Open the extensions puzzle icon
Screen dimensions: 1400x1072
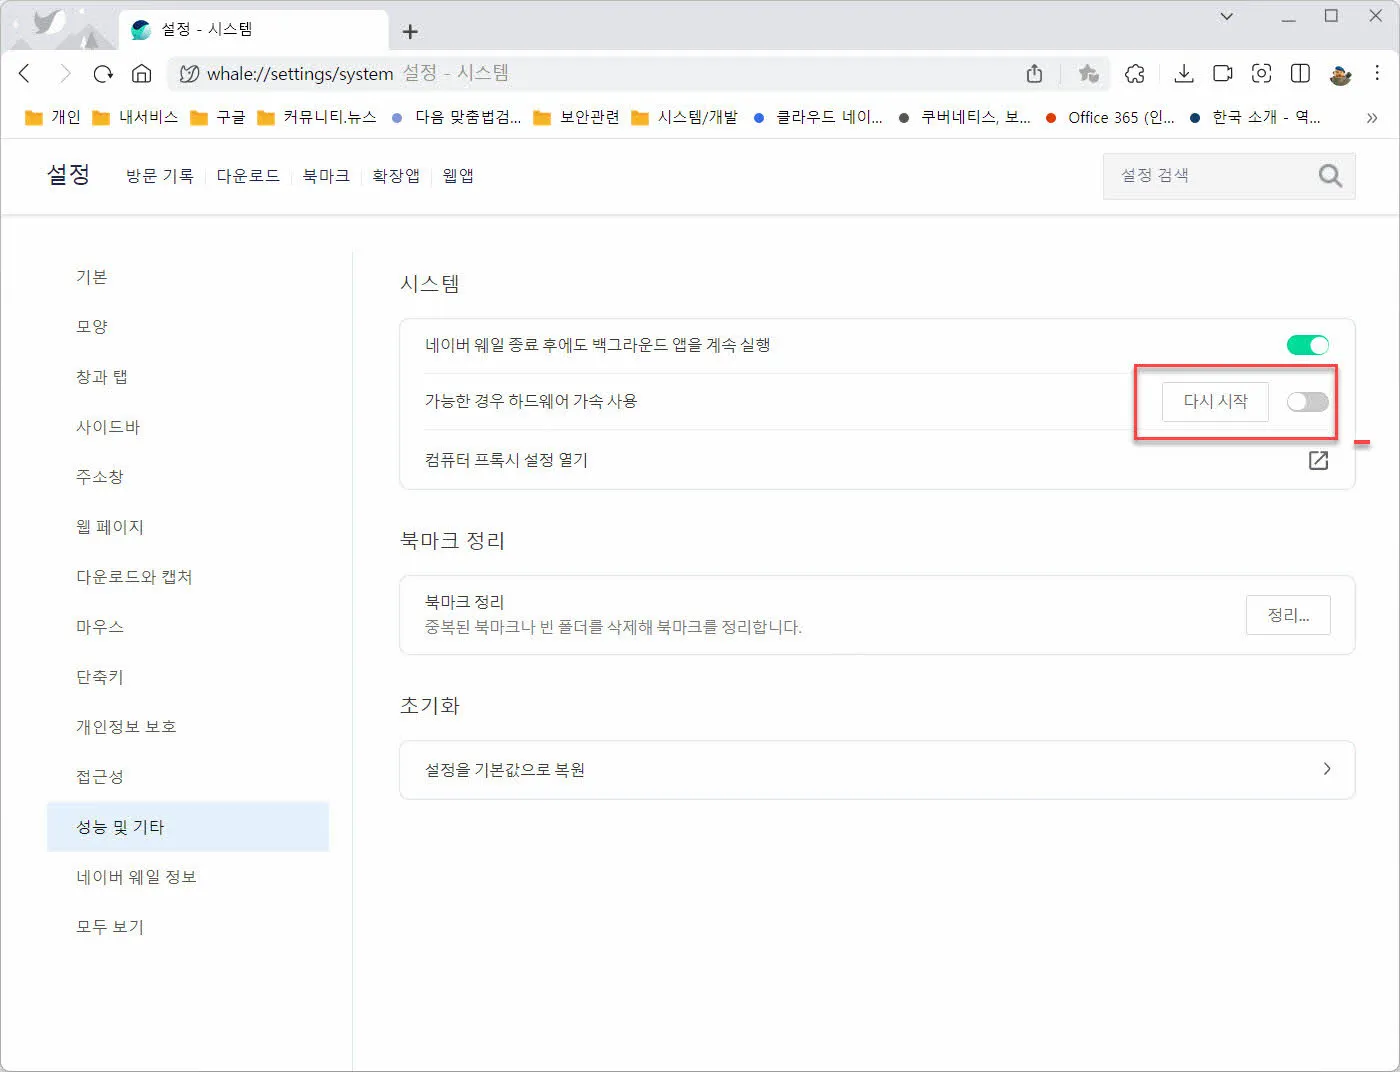pyautogui.click(x=1134, y=73)
